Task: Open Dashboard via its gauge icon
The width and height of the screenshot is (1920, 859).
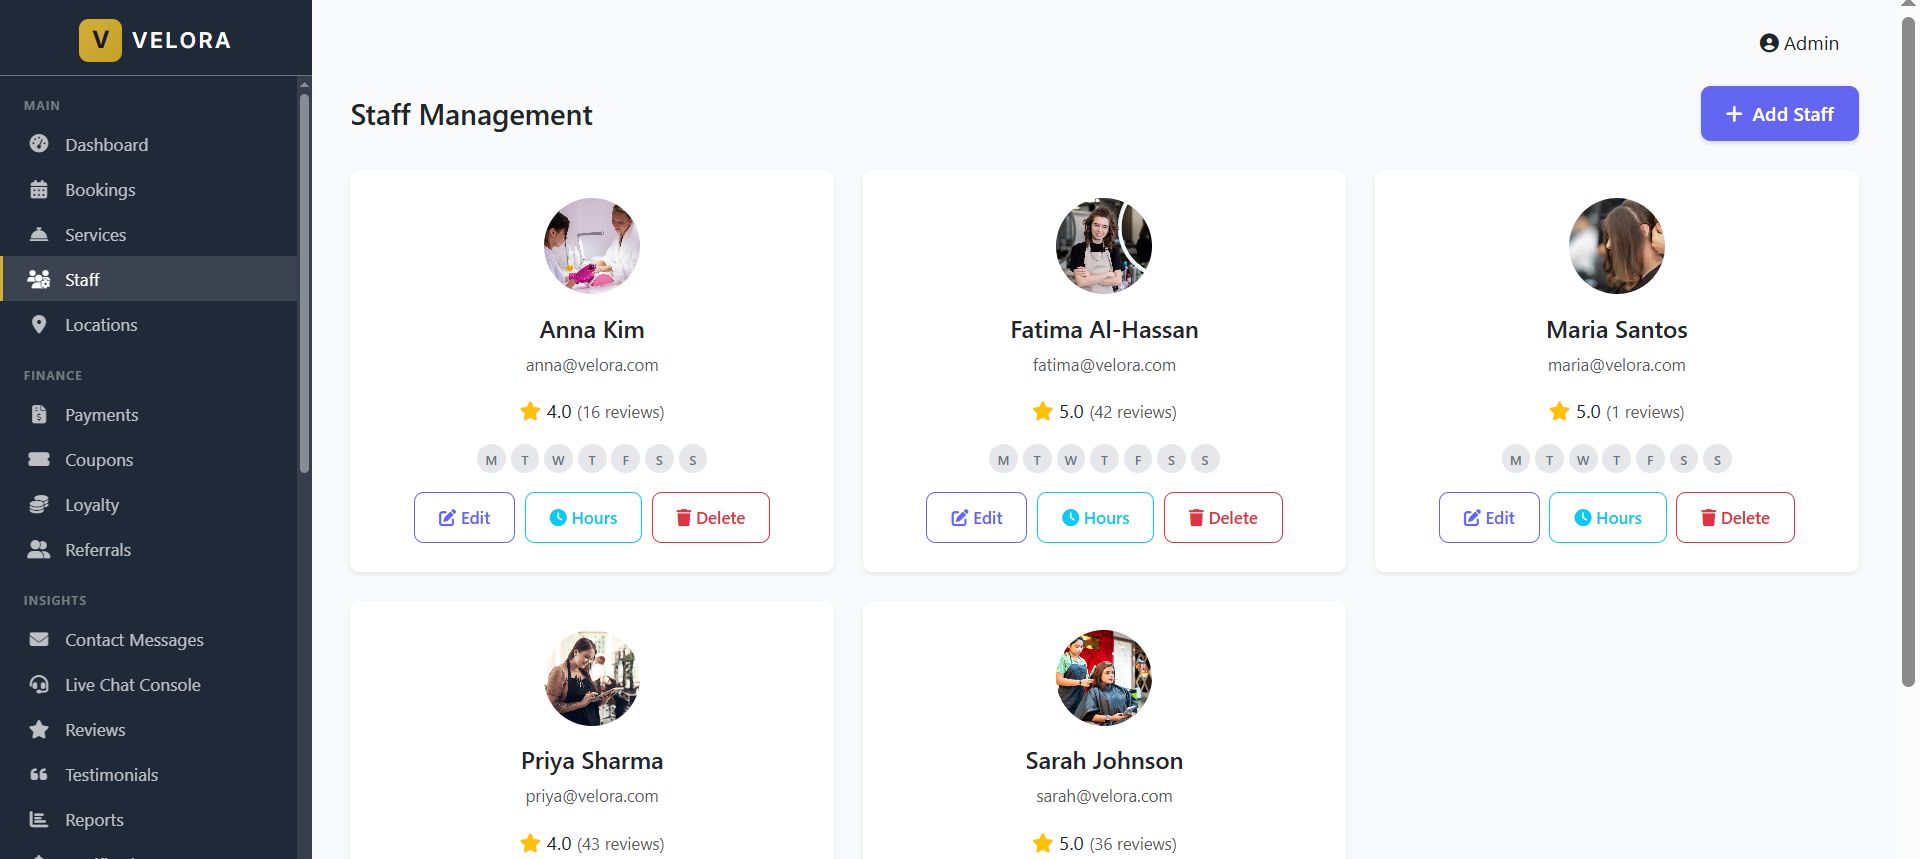Action: pyautogui.click(x=39, y=144)
